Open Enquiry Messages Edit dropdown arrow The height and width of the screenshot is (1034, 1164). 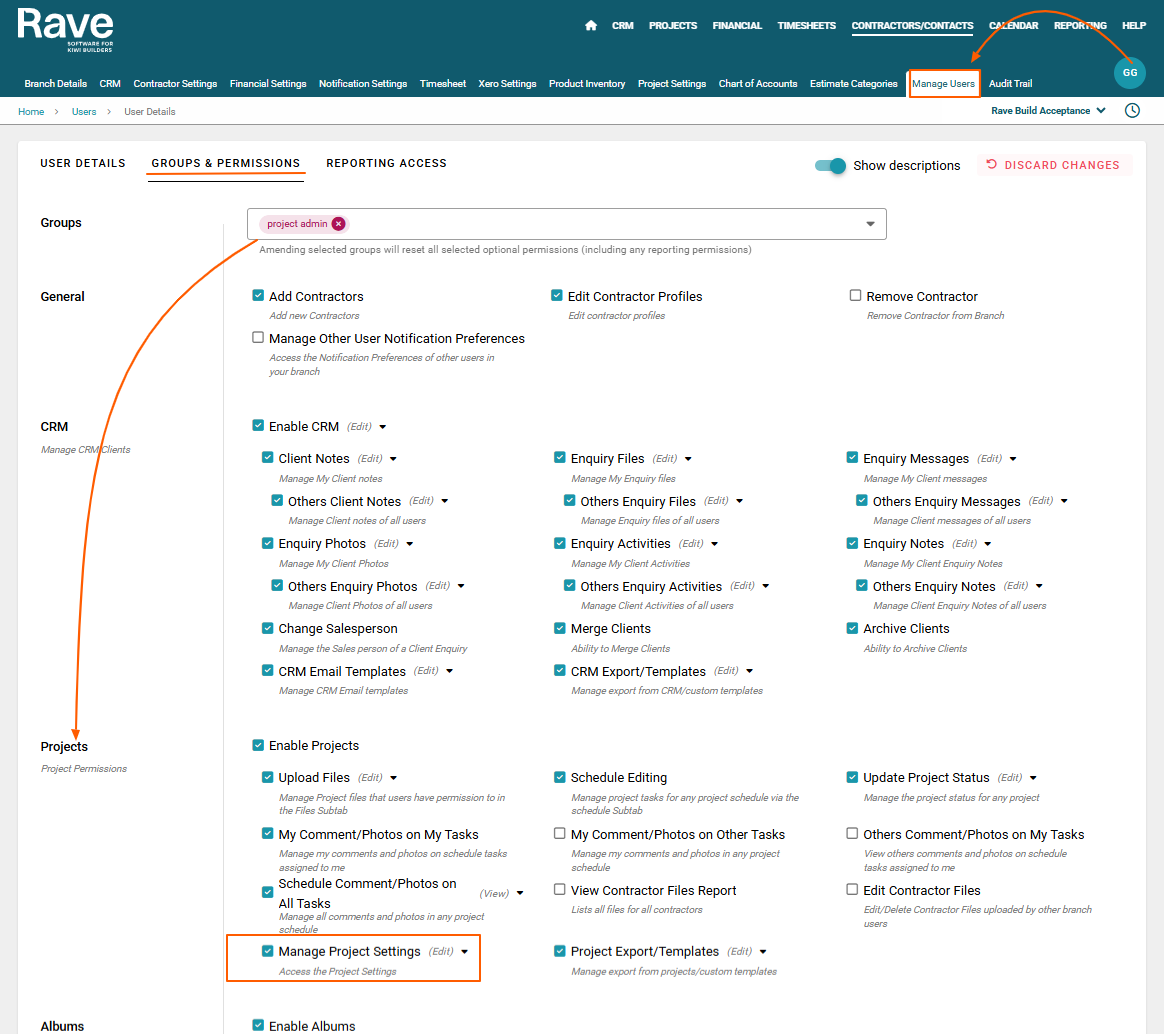point(1013,459)
